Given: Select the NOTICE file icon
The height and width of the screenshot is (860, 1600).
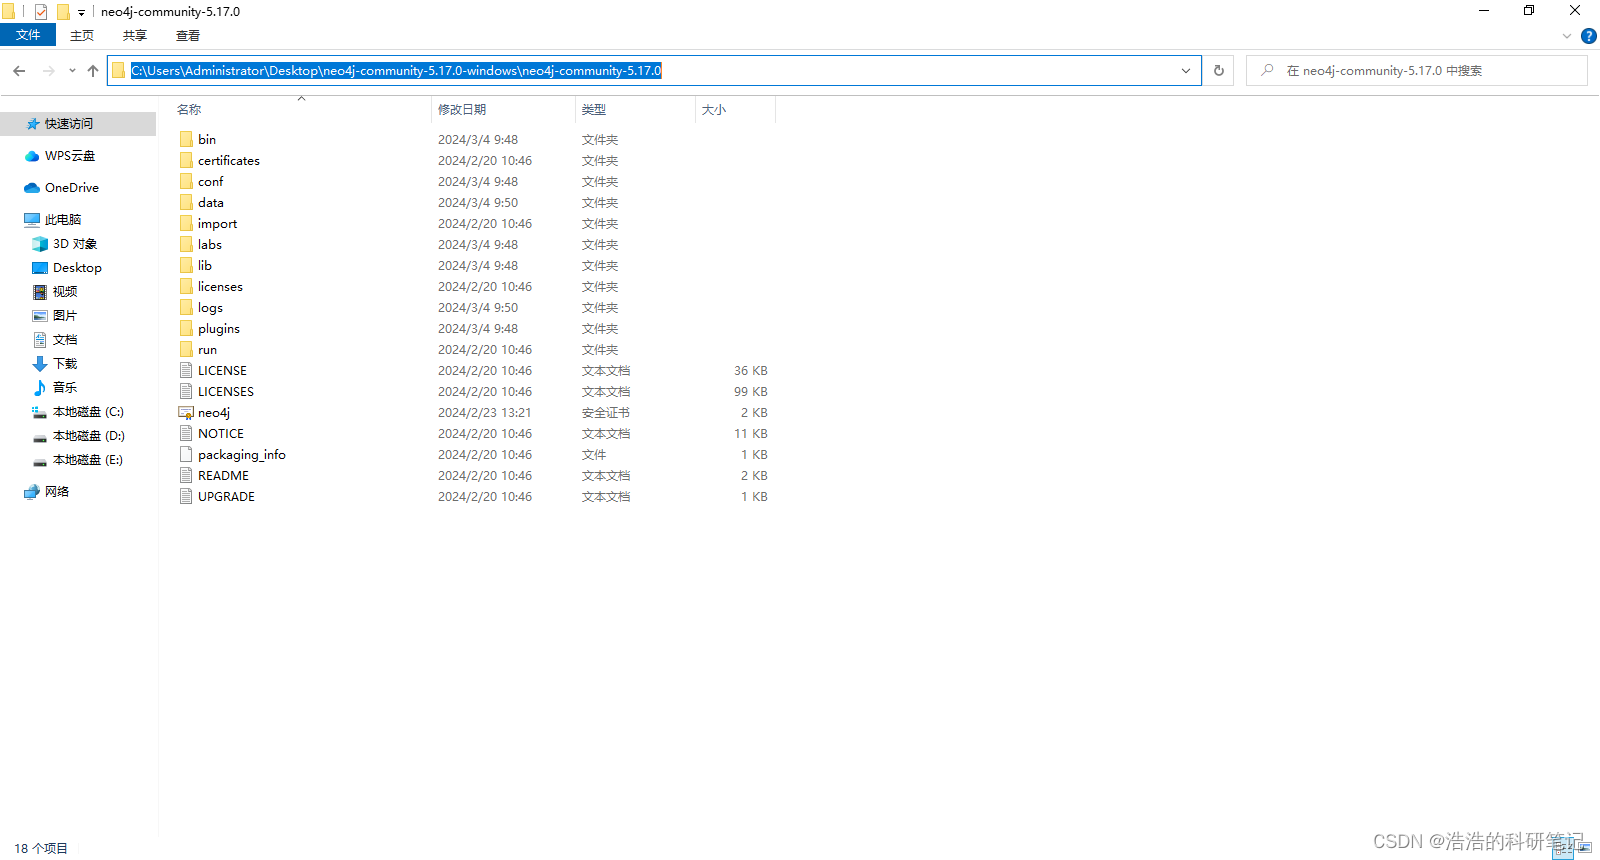Looking at the screenshot, I should click(186, 433).
